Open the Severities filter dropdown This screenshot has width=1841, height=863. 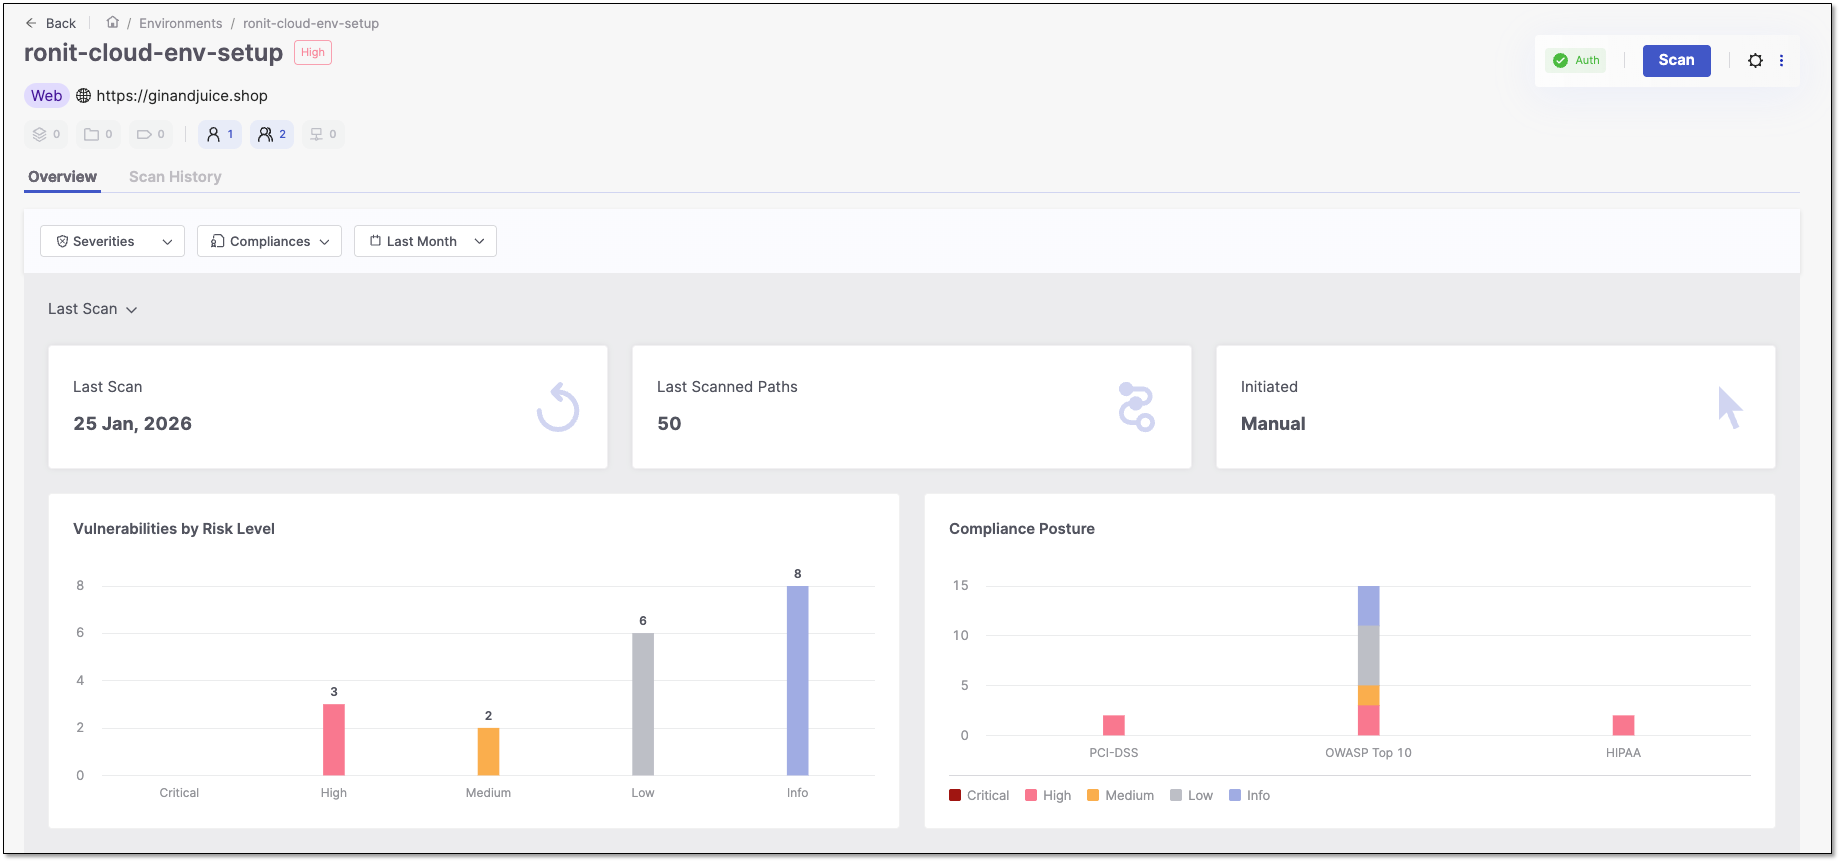tap(112, 241)
